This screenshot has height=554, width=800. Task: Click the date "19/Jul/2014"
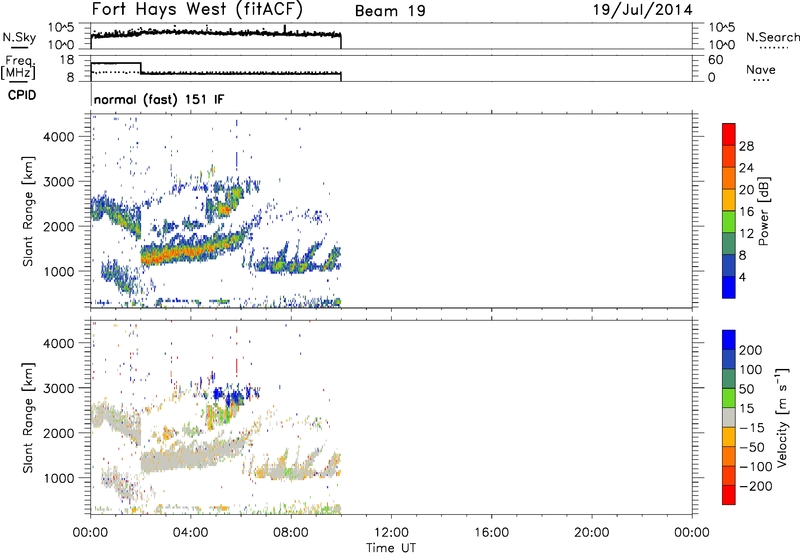643,10
